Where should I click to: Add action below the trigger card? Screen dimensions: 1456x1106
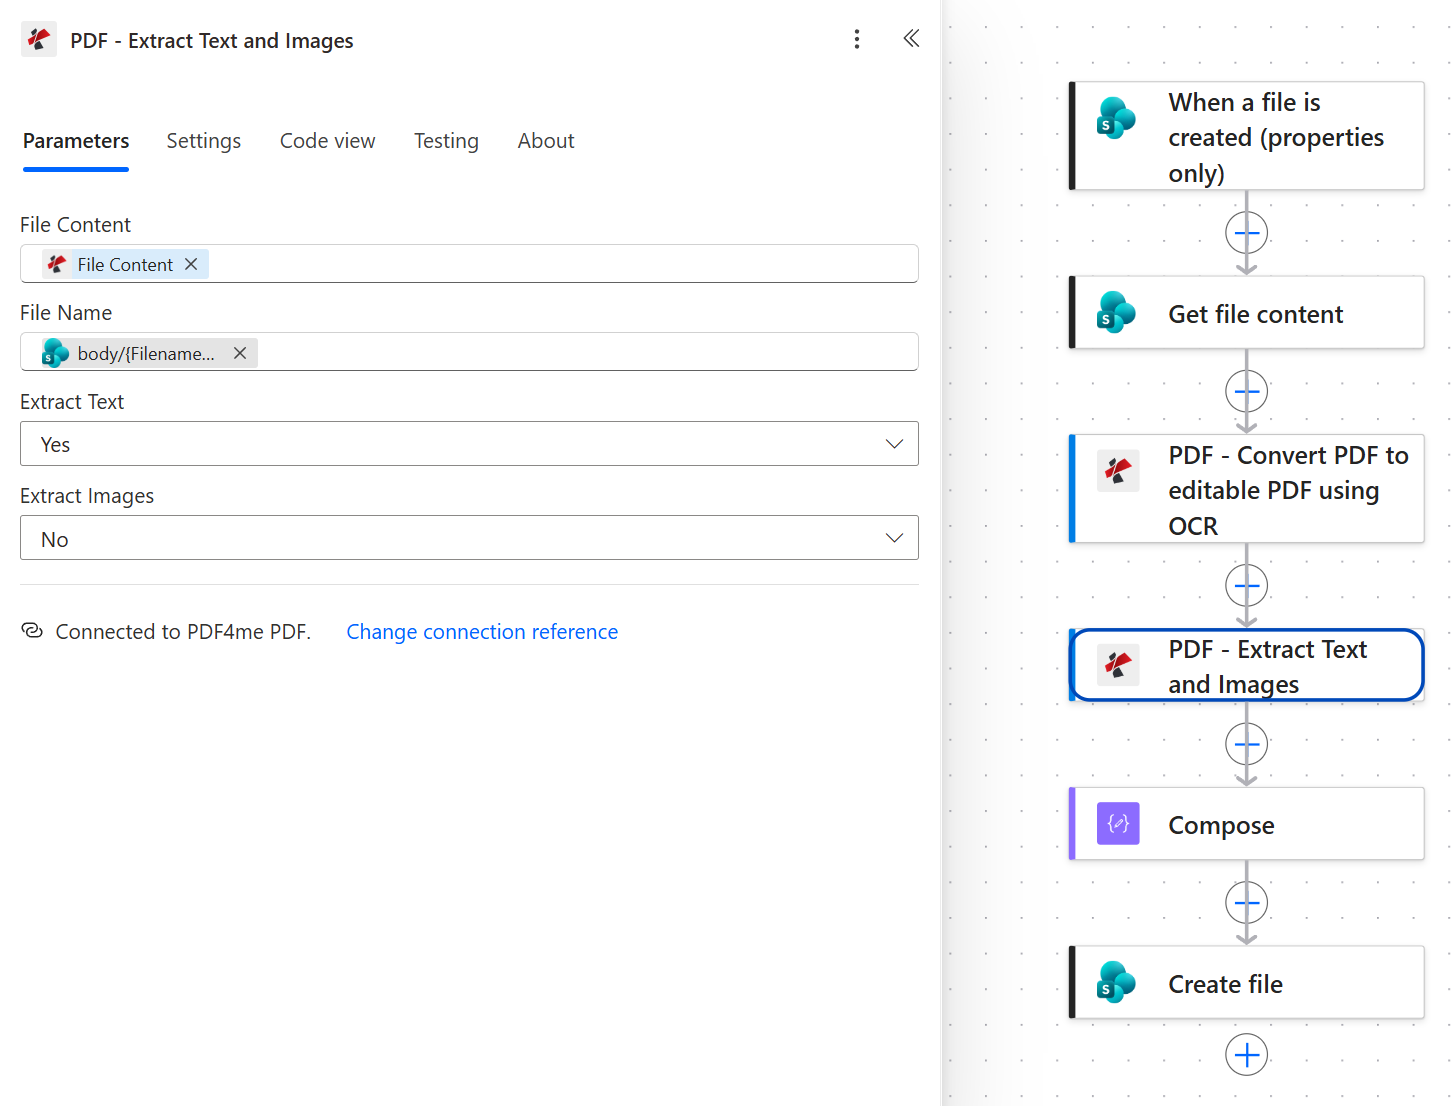click(x=1247, y=233)
